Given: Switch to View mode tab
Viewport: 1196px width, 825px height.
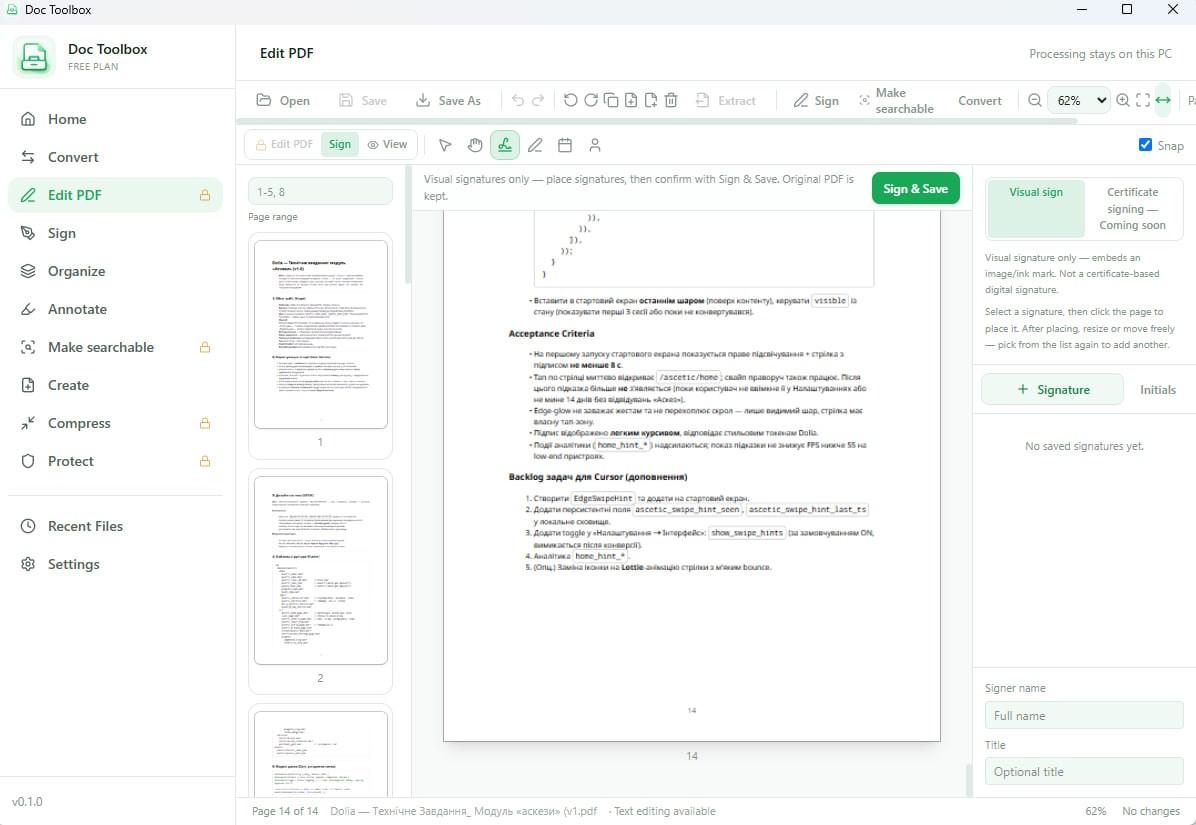Looking at the screenshot, I should pos(387,144).
